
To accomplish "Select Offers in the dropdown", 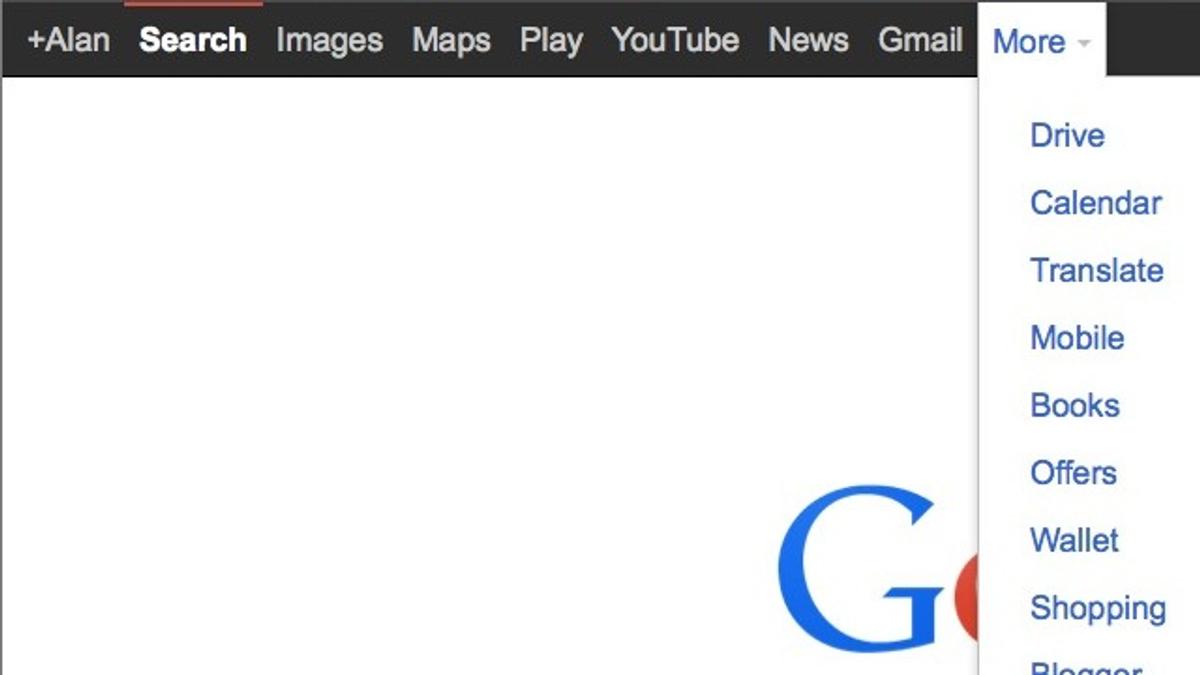I will 1073,473.
